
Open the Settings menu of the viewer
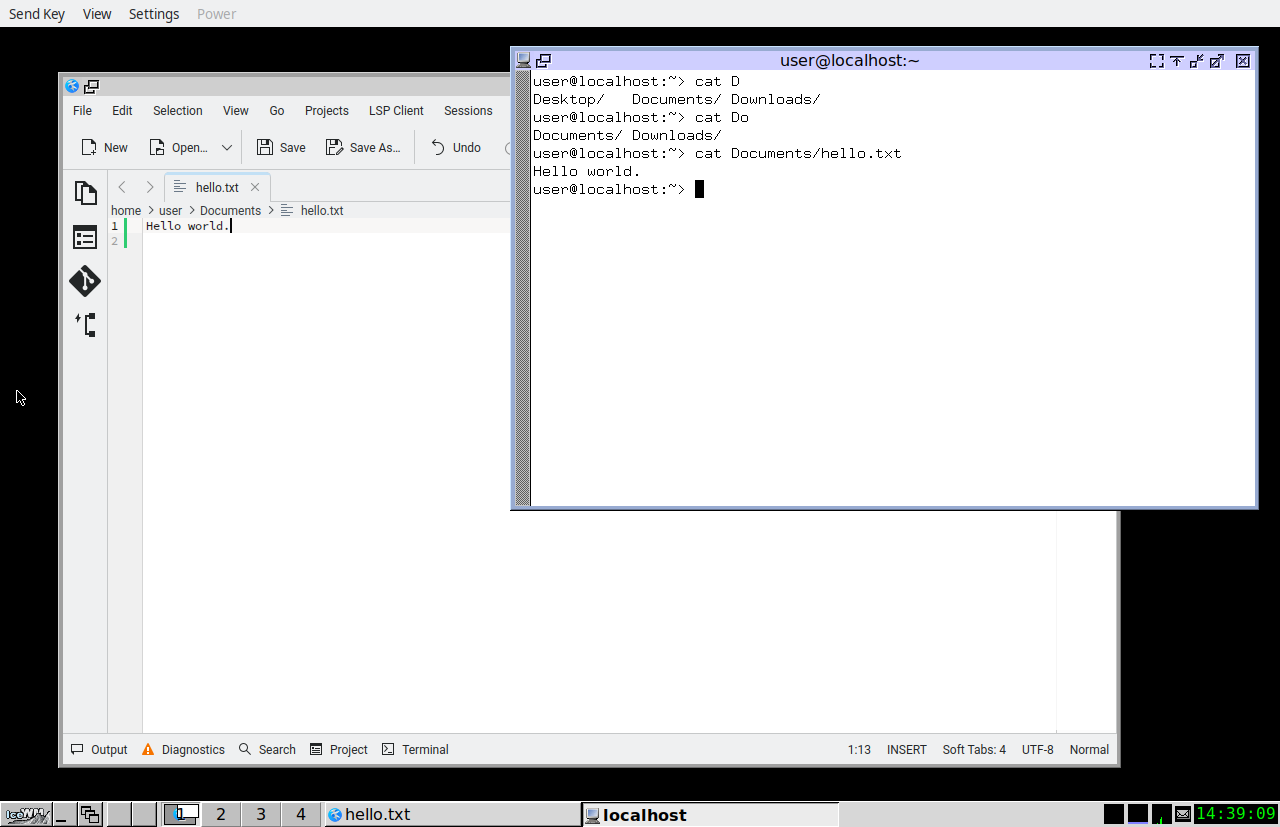(x=154, y=14)
